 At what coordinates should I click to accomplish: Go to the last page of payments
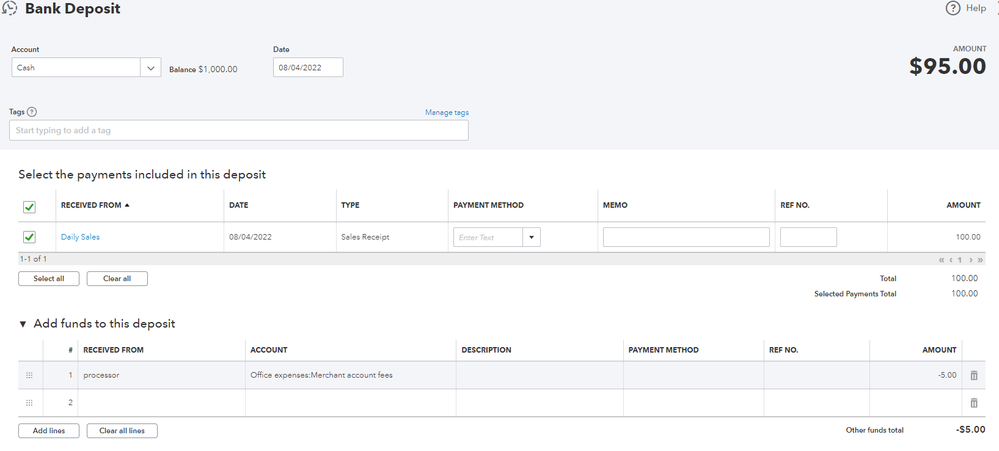980,260
